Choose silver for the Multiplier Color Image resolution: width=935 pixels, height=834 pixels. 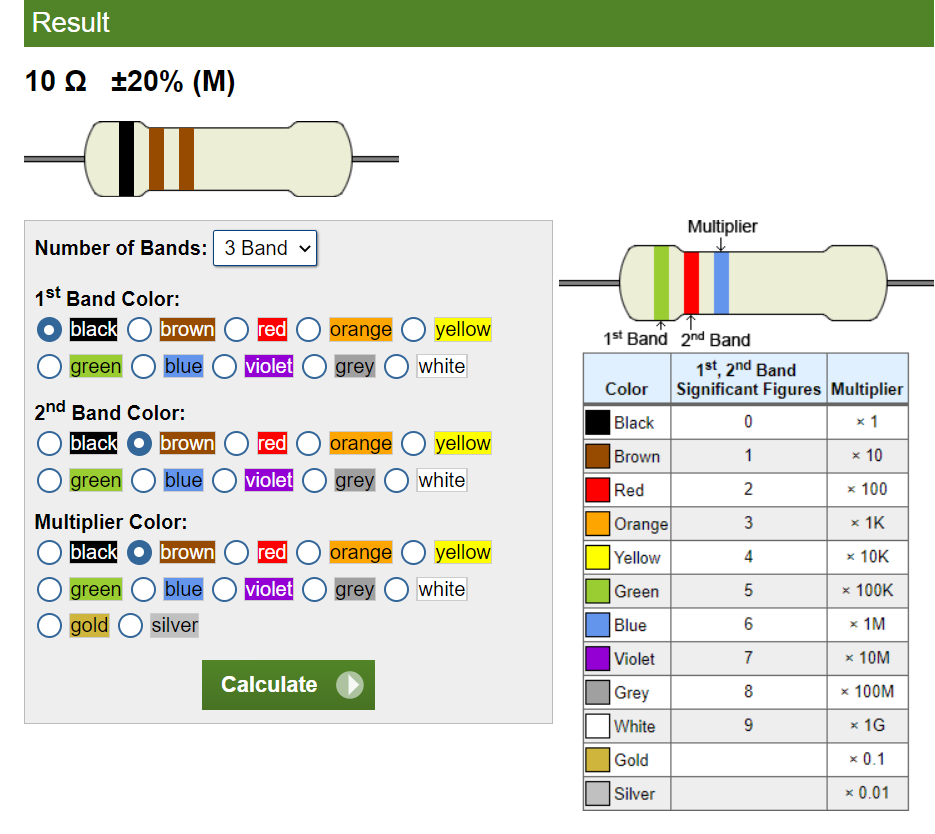click(x=130, y=626)
